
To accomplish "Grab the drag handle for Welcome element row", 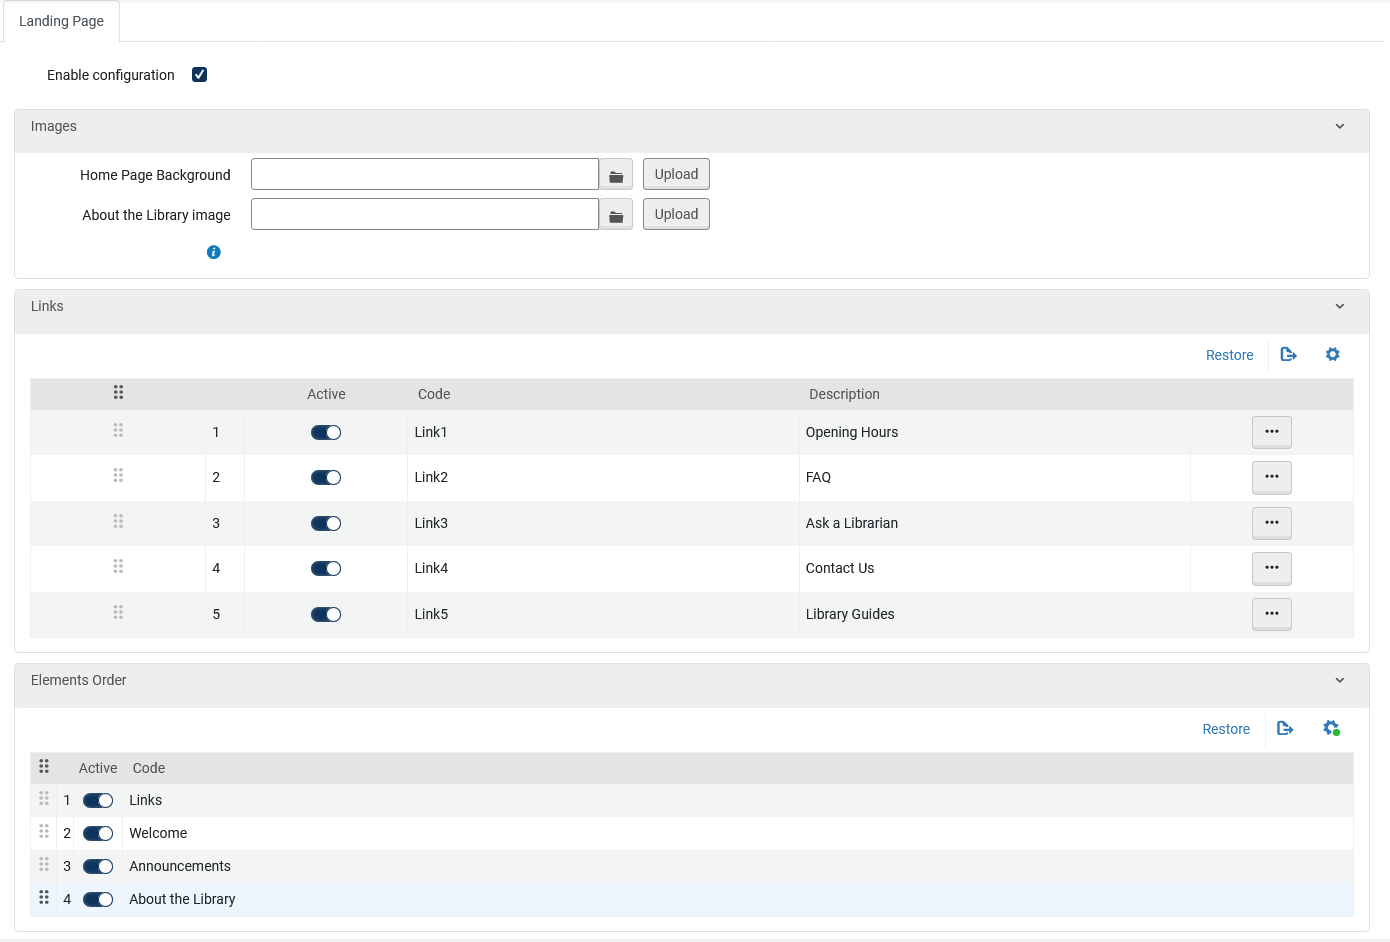I will 44,831.
